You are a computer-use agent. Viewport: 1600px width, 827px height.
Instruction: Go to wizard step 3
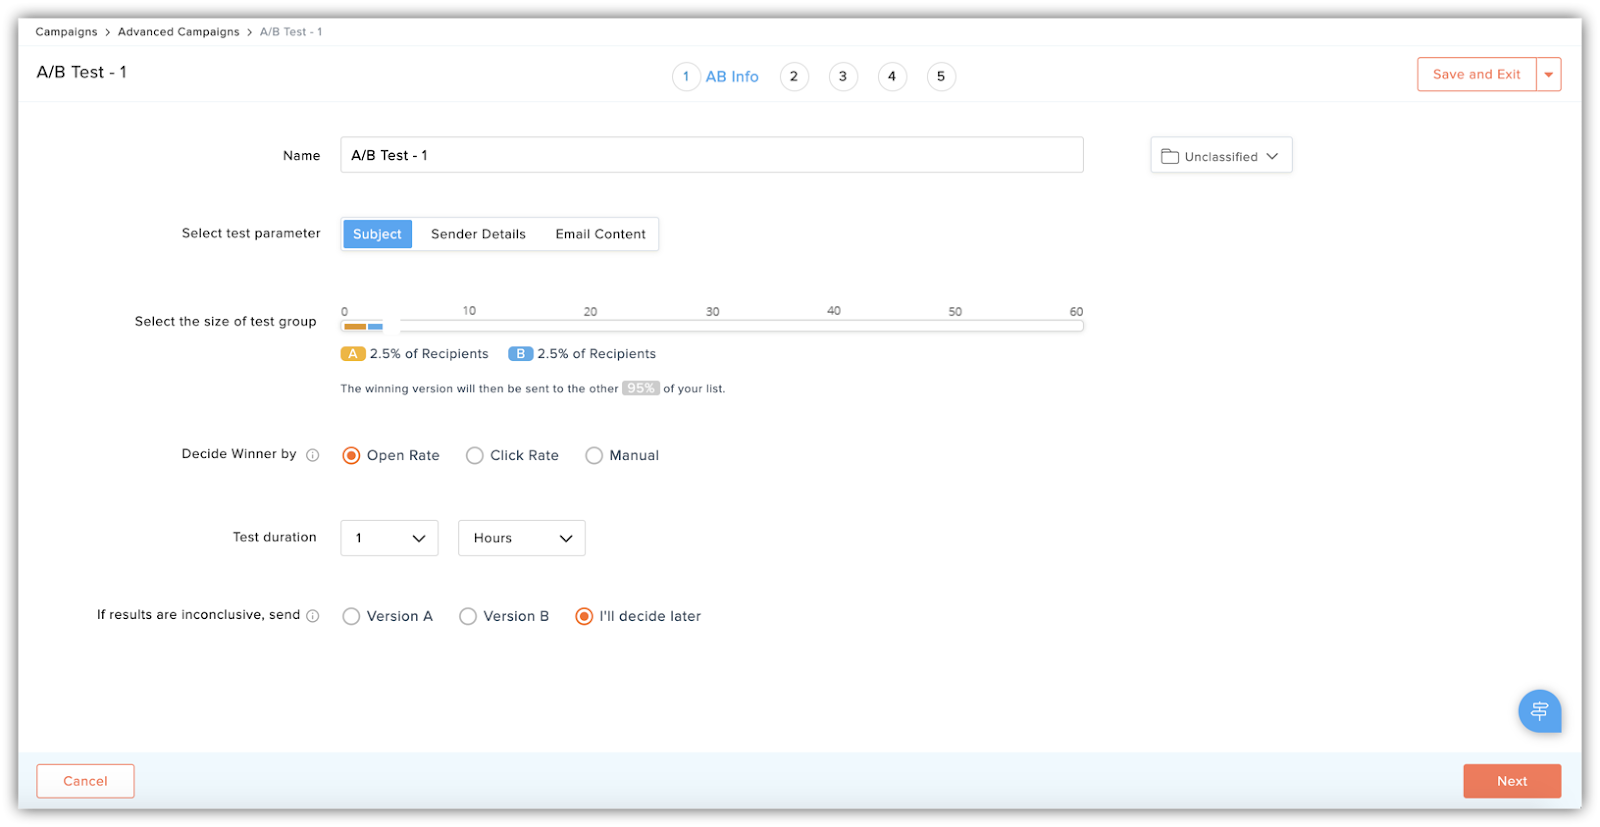843,76
